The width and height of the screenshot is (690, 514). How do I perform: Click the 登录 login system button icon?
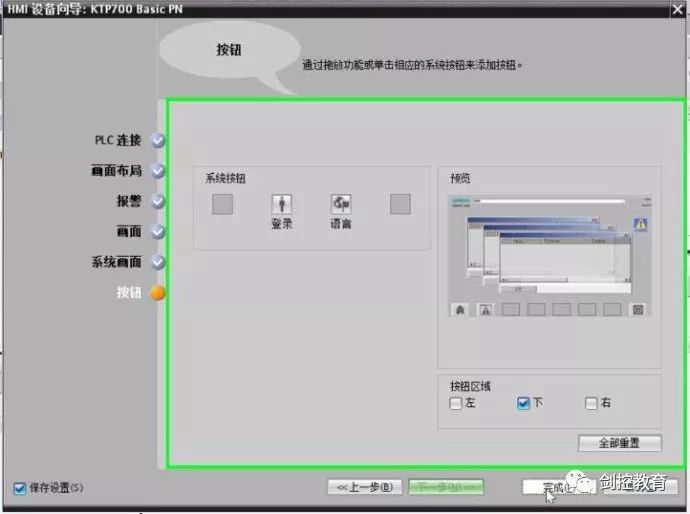point(282,204)
